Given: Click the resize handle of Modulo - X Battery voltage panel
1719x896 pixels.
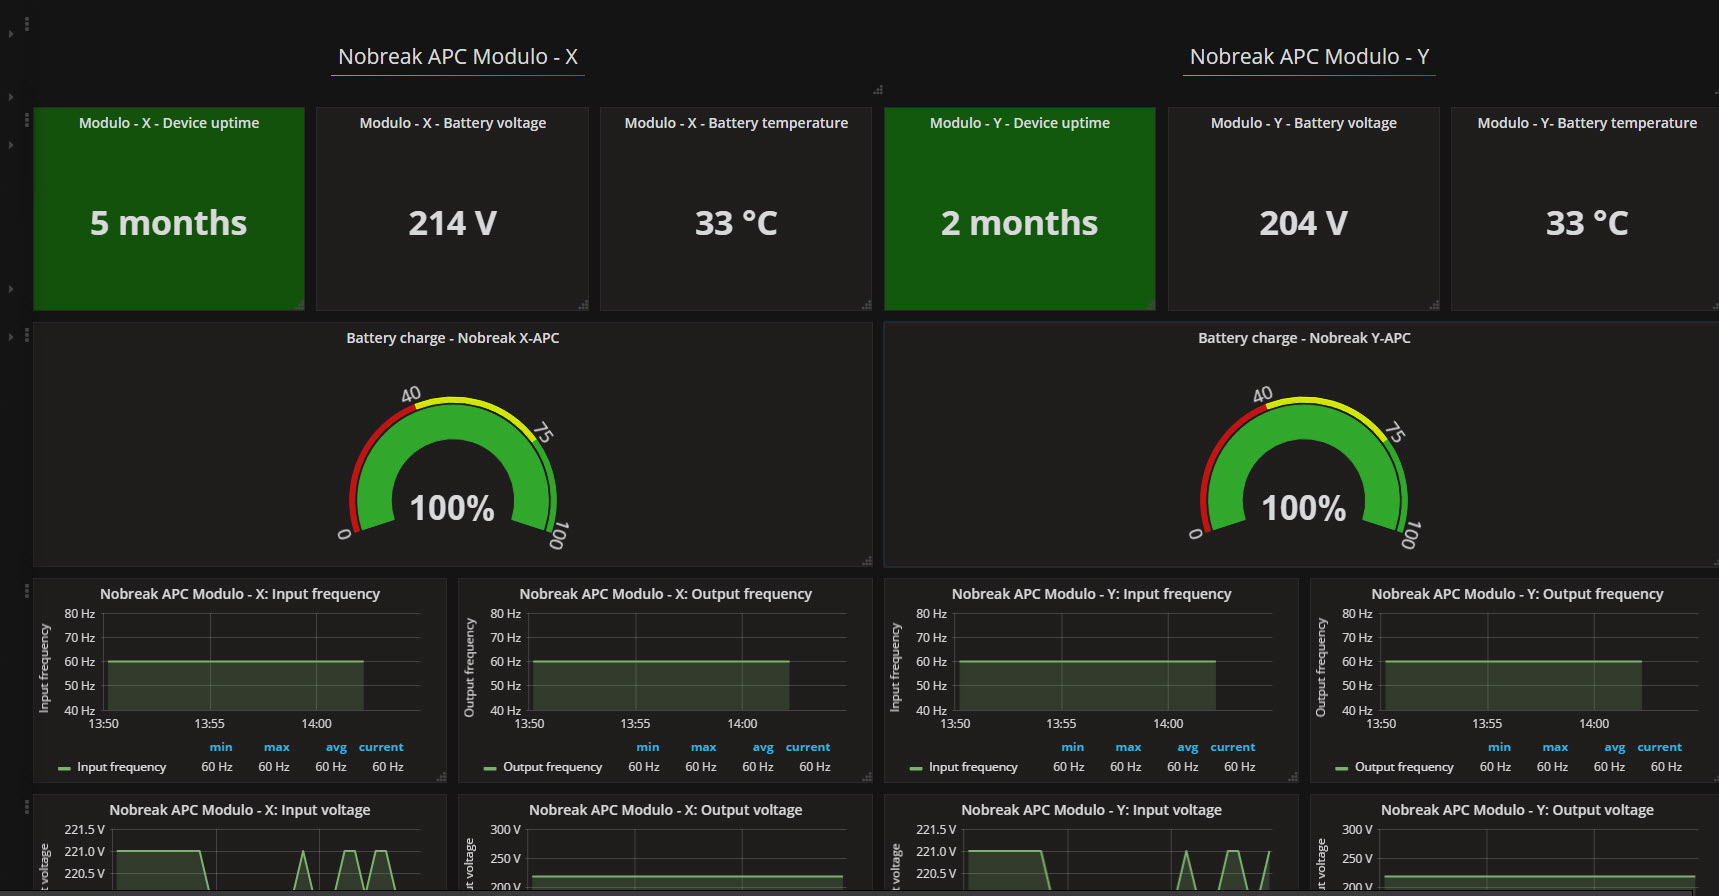Looking at the screenshot, I should 583,305.
